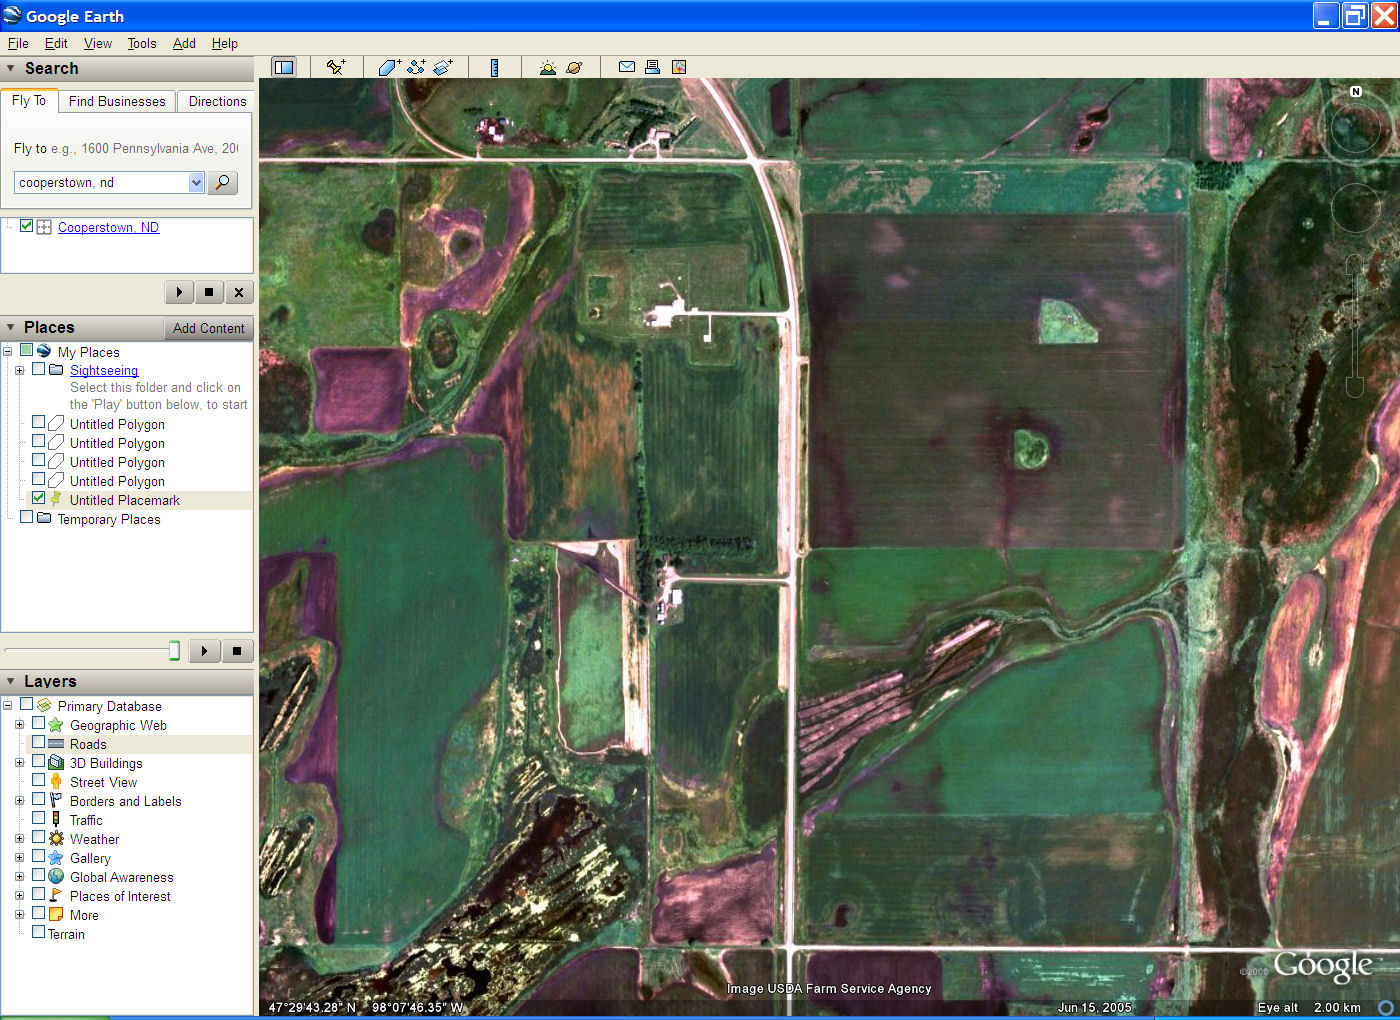
Task: Switch to the Find Businesses tab
Action: click(117, 101)
